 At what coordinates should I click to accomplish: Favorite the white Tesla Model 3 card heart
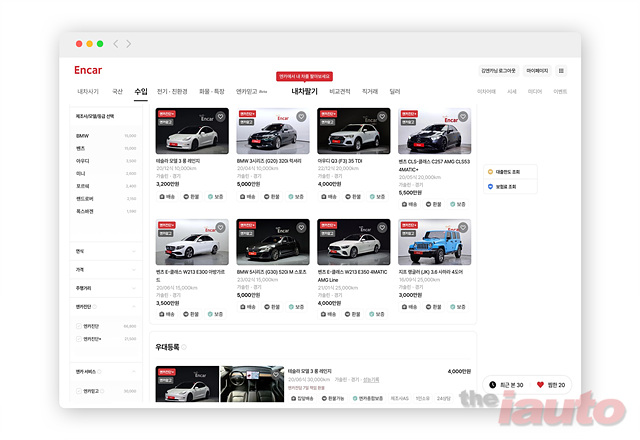[x=220, y=117]
